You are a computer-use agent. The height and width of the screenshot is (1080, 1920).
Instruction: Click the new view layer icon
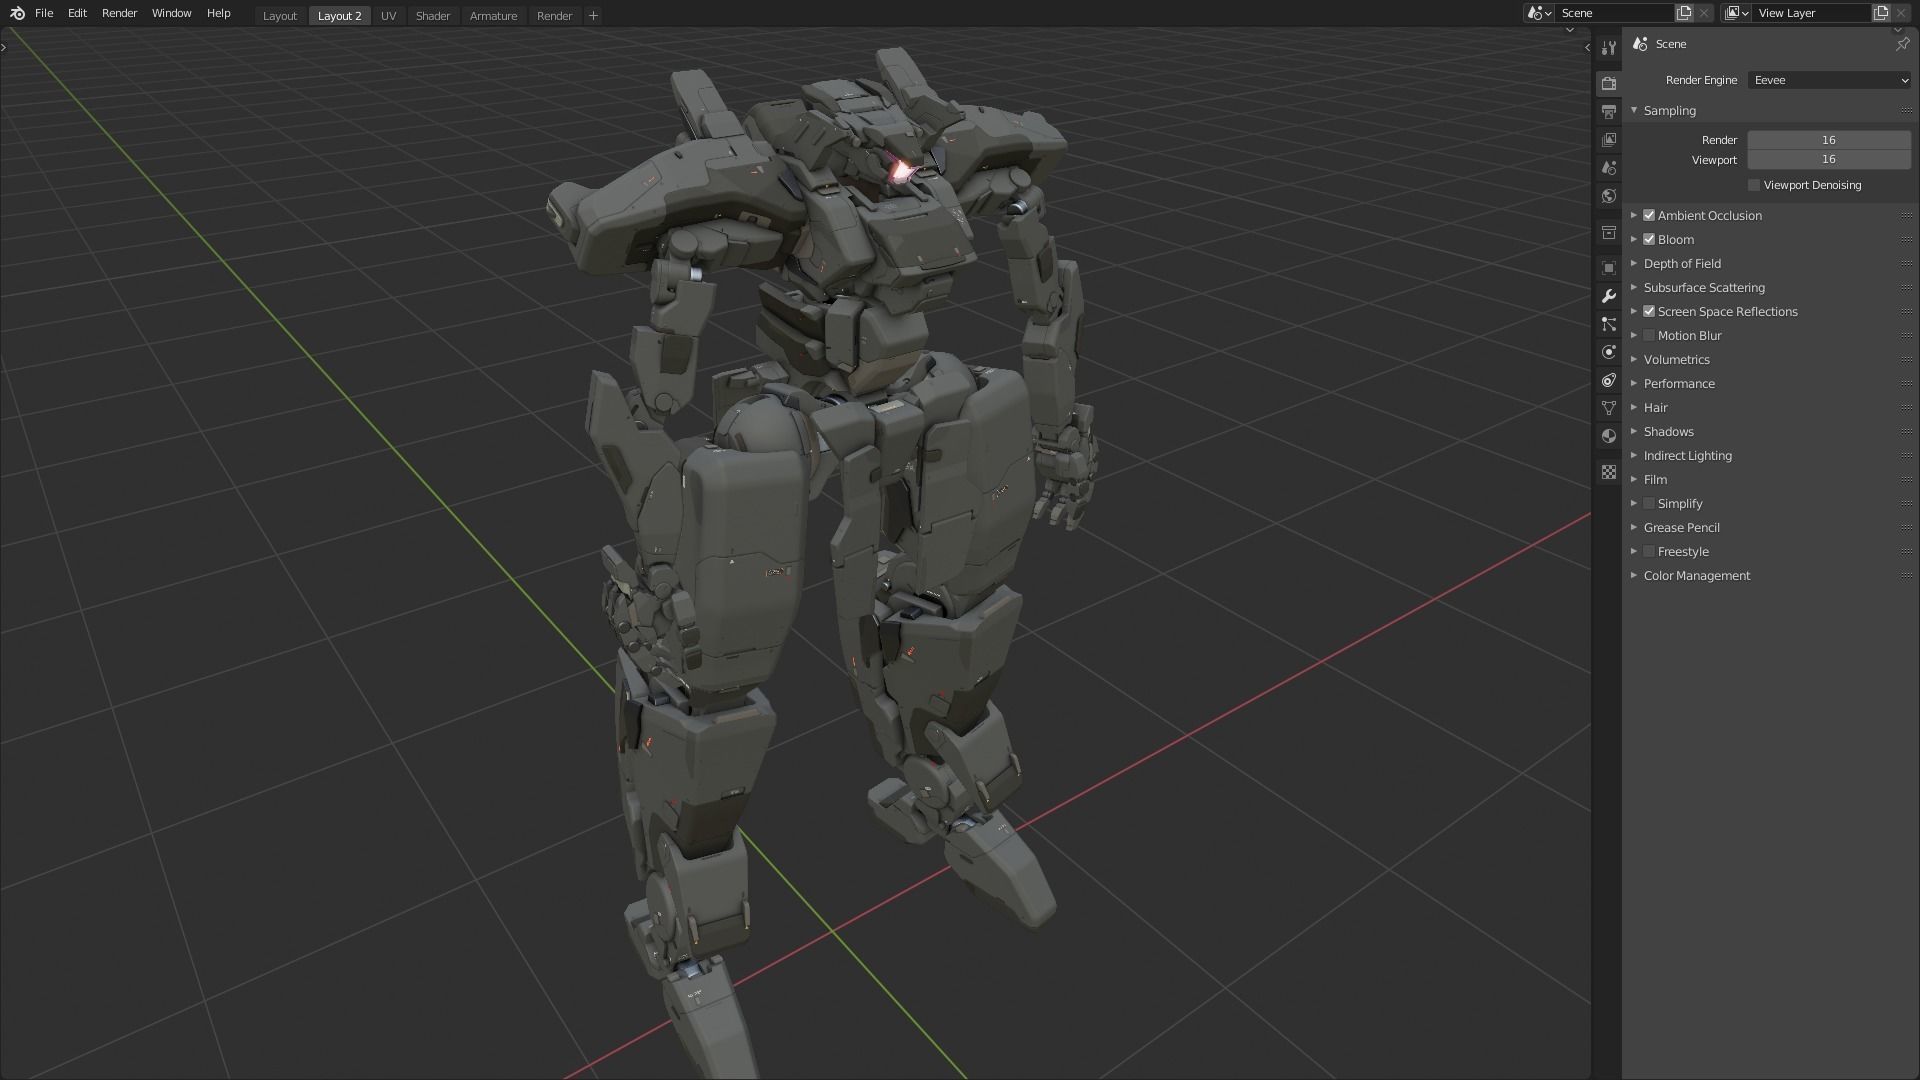[1881, 13]
